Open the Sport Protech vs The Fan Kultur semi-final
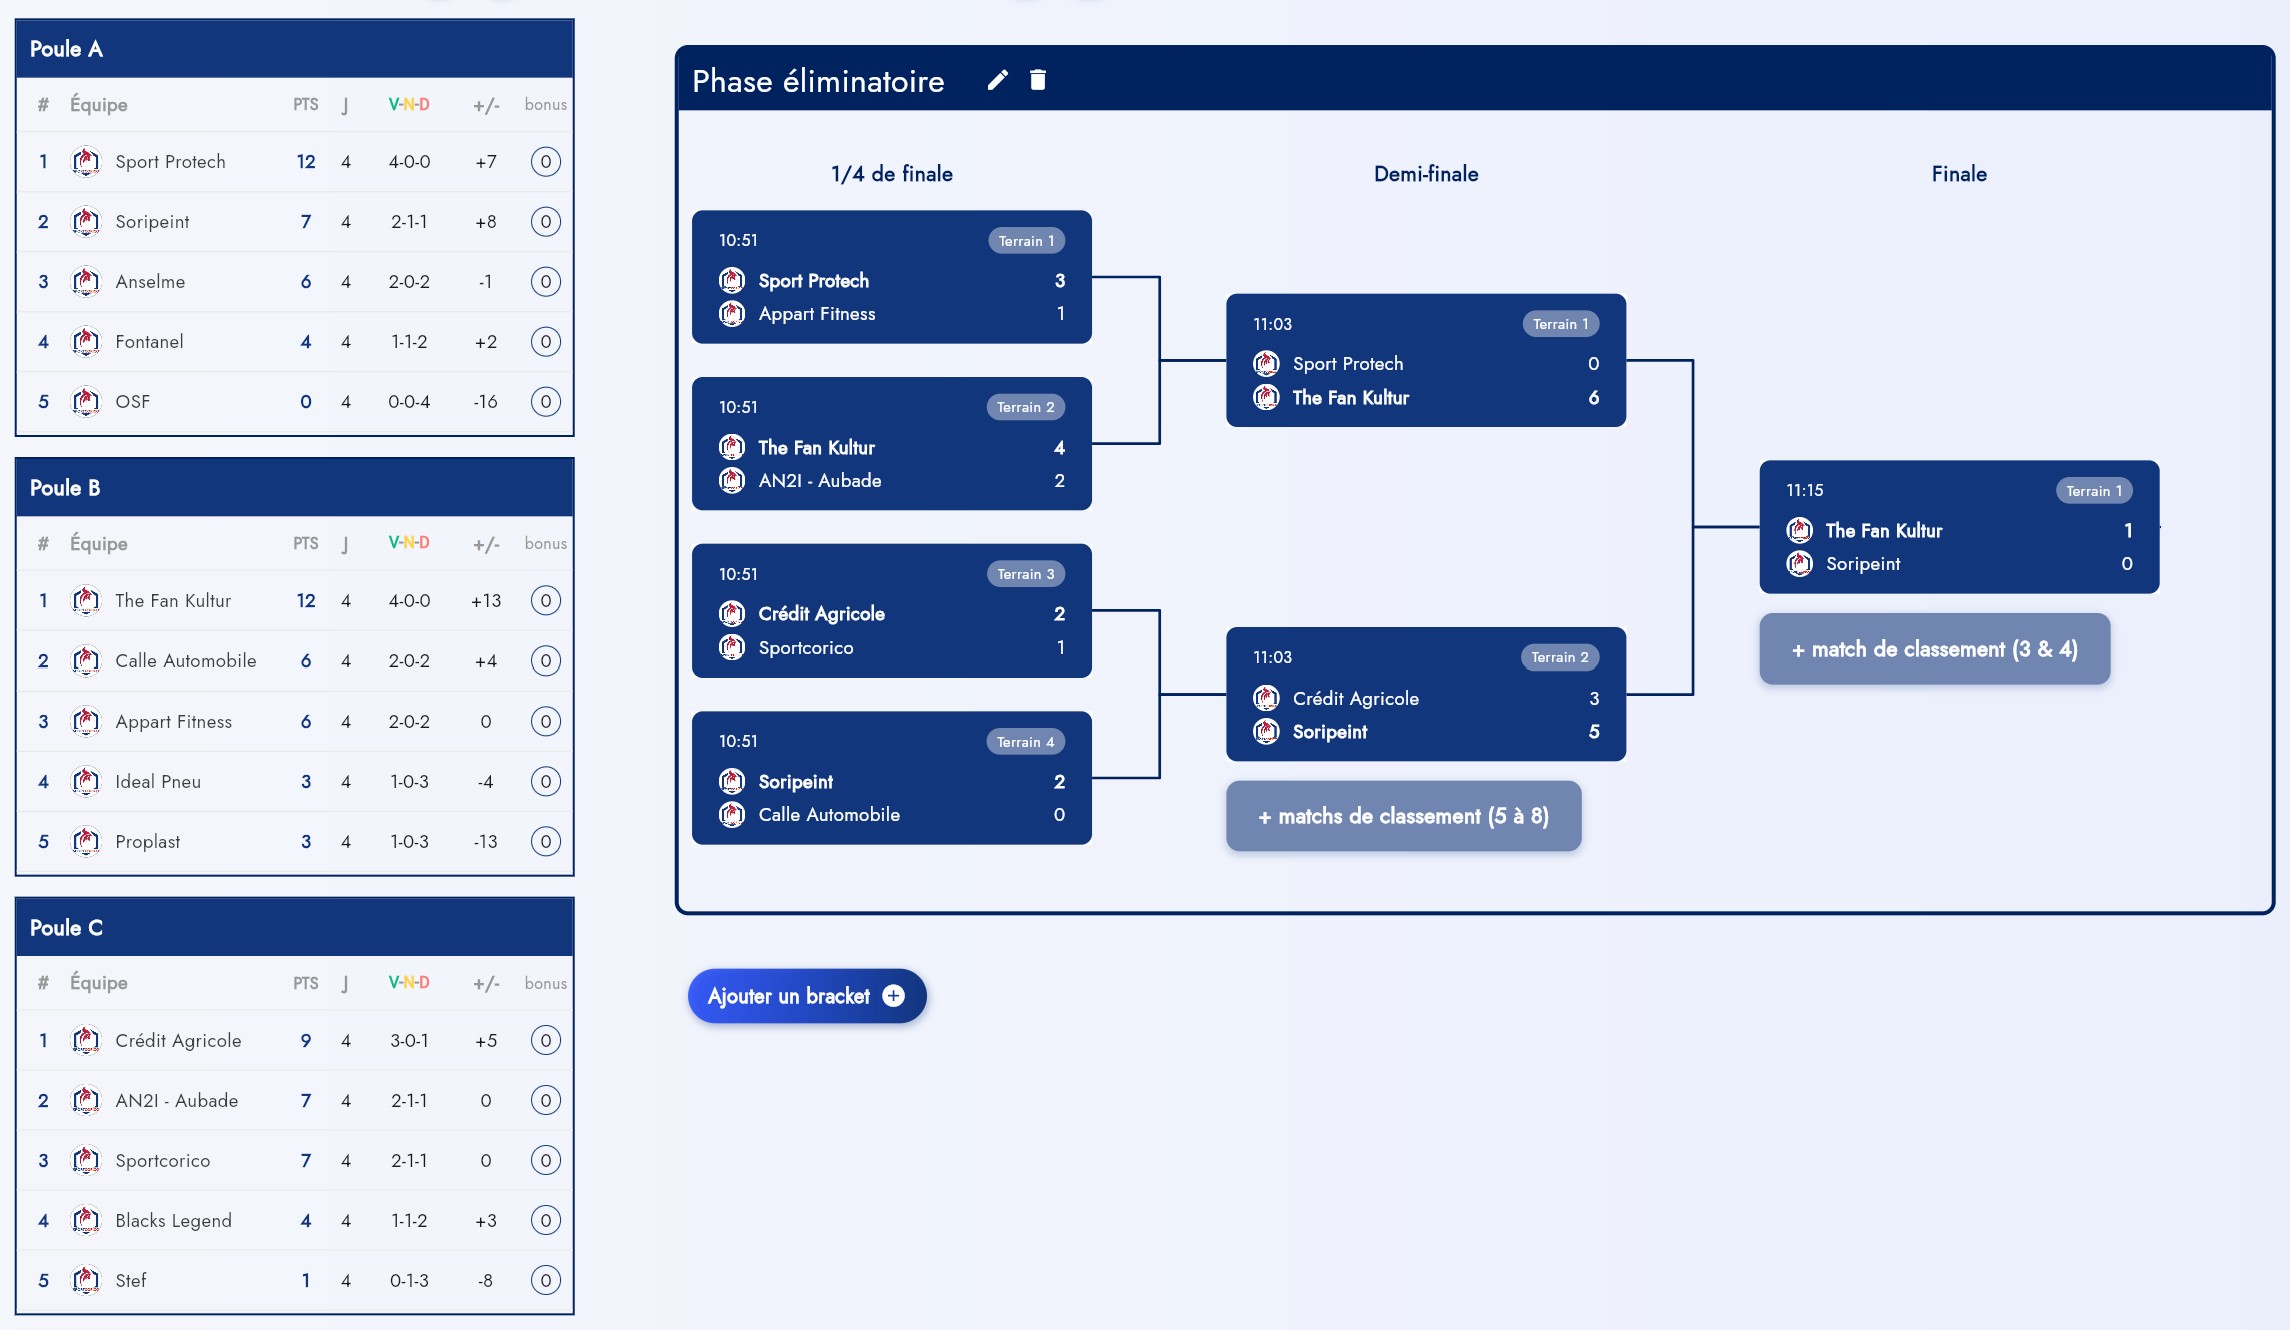 pos(1425,361)
